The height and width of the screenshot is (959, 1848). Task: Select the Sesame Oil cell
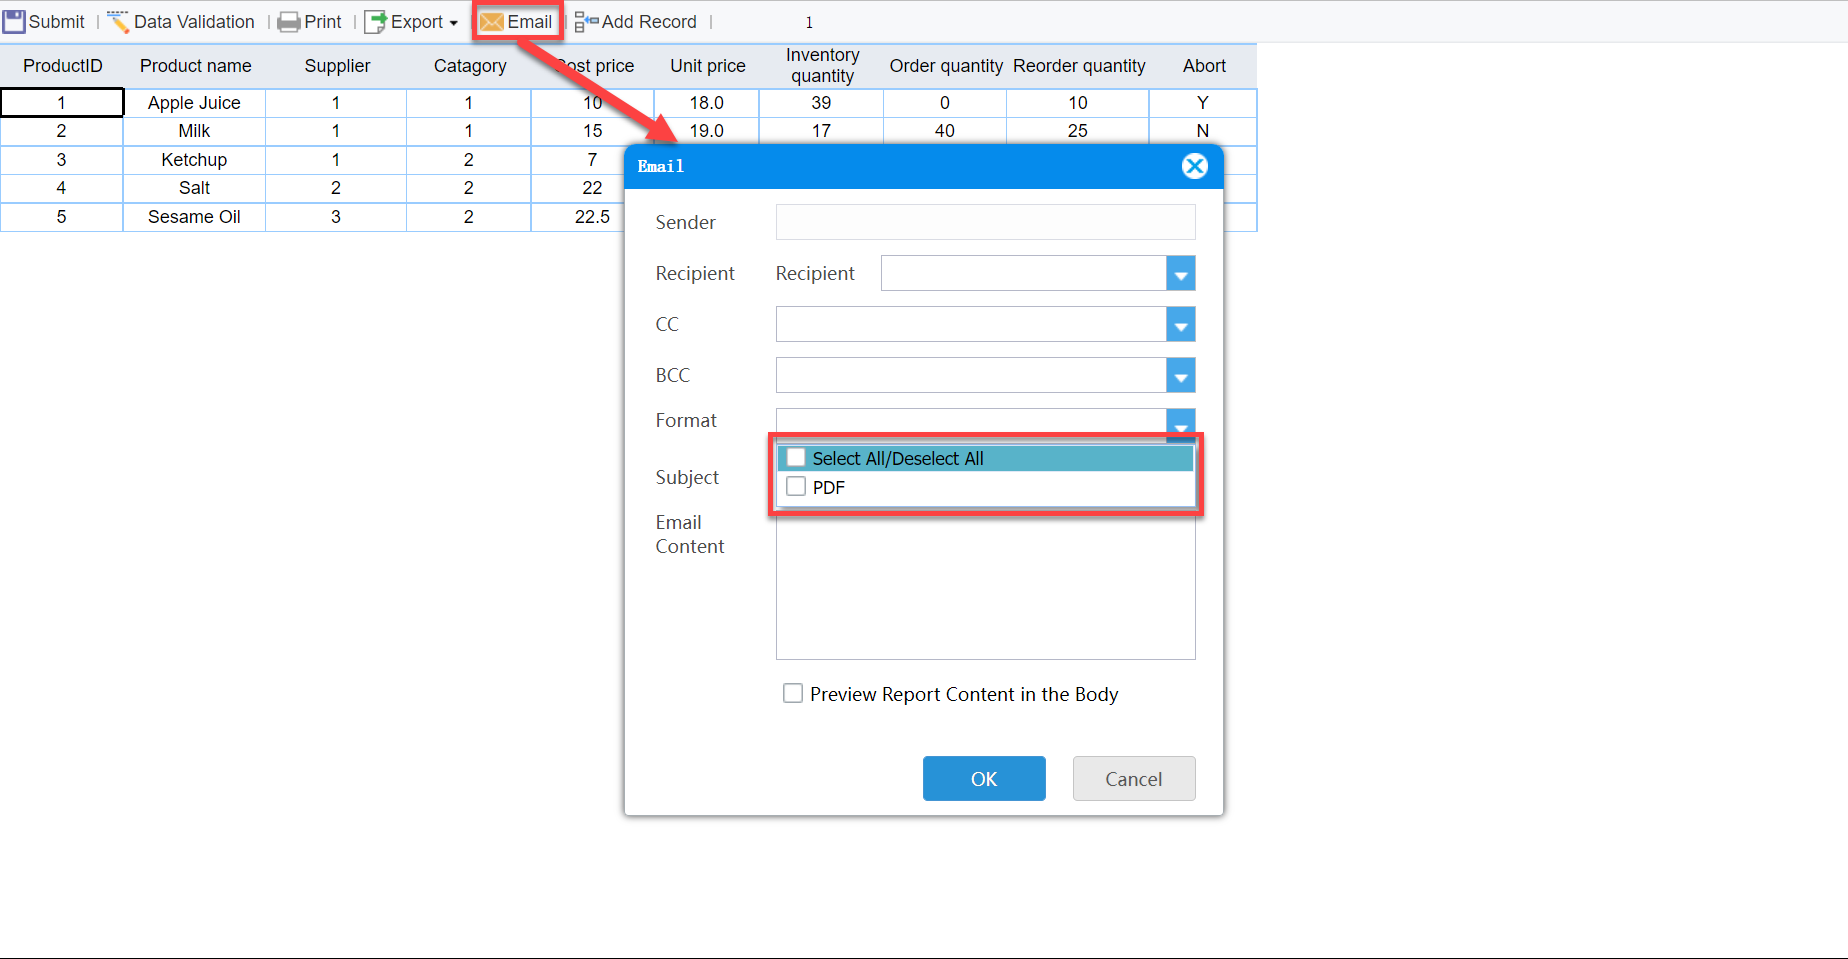coord(194,217)
